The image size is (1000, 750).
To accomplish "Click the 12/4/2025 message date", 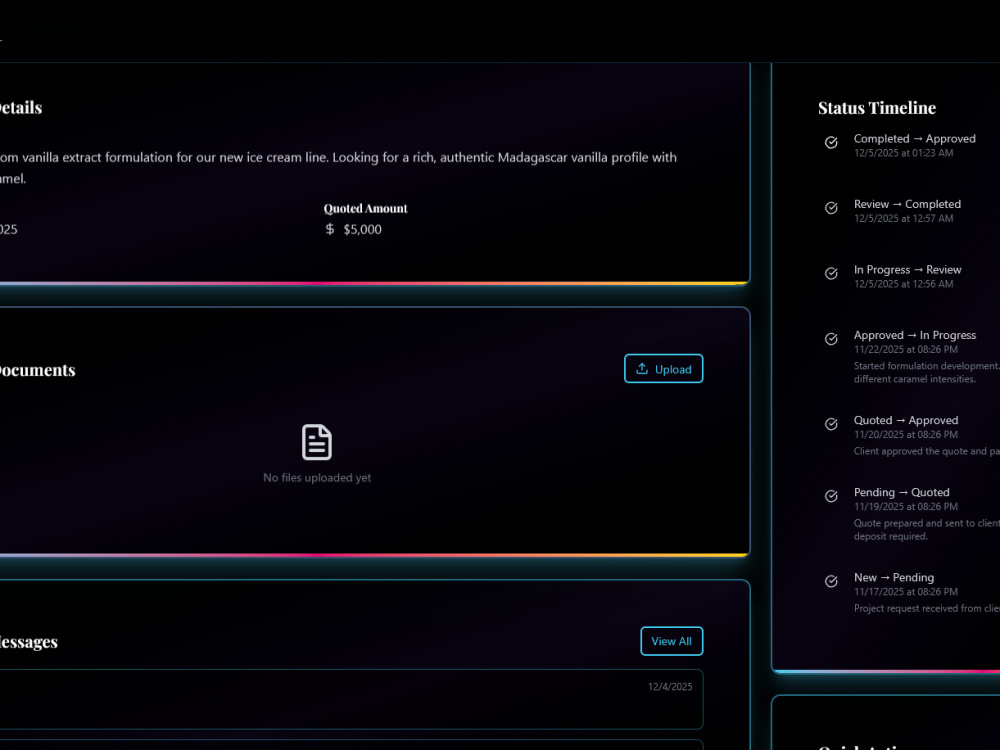I will tap(670, 687).
